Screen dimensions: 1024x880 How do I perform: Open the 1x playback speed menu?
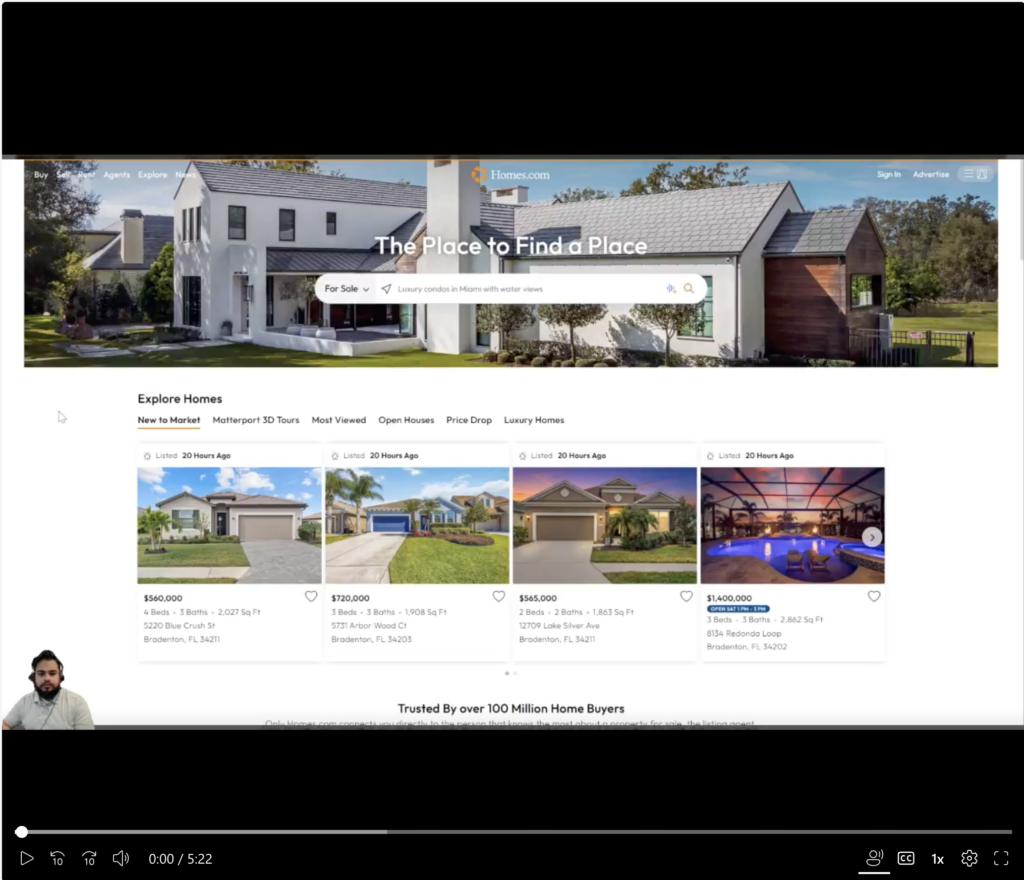tap(937, 858)
